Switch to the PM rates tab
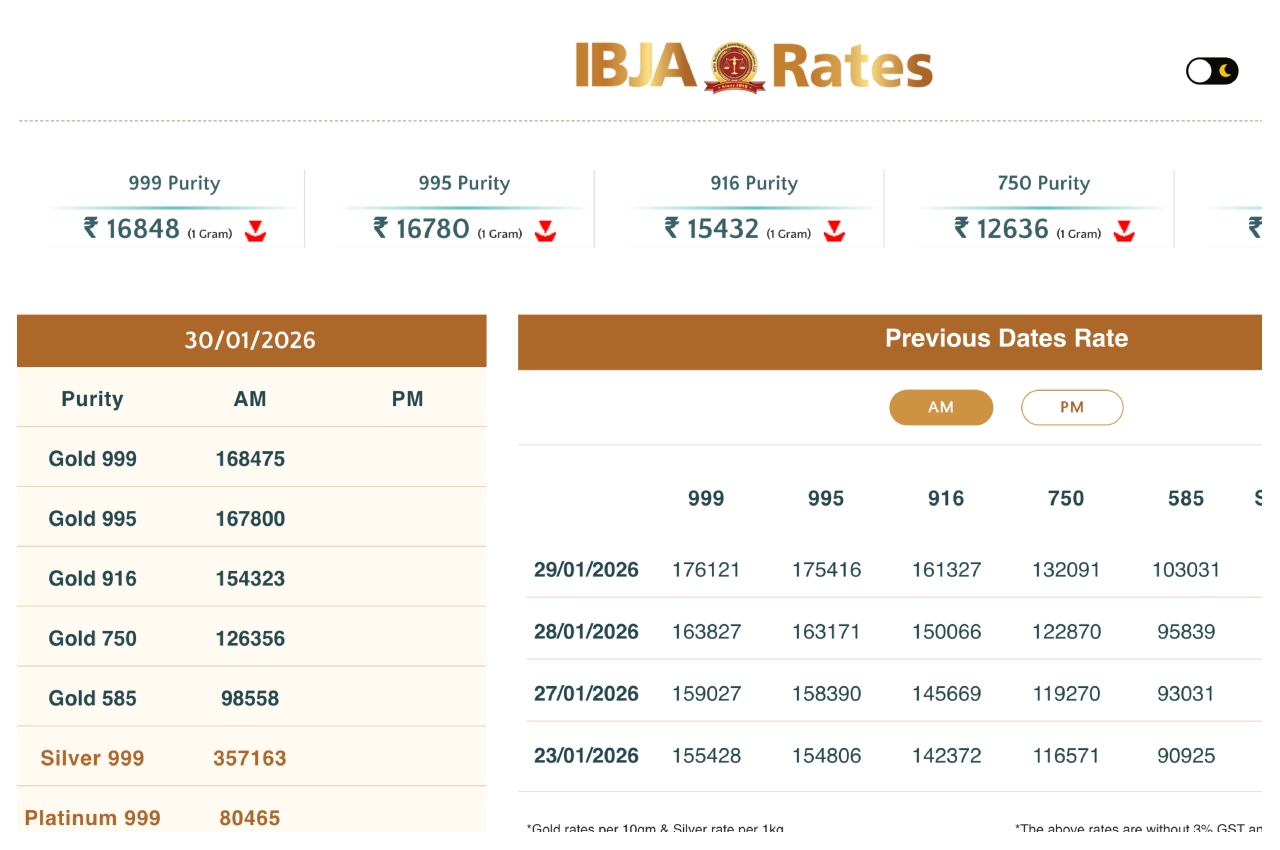The width and height of the screenshot is (1280, 850). [x=1072, y=408]
